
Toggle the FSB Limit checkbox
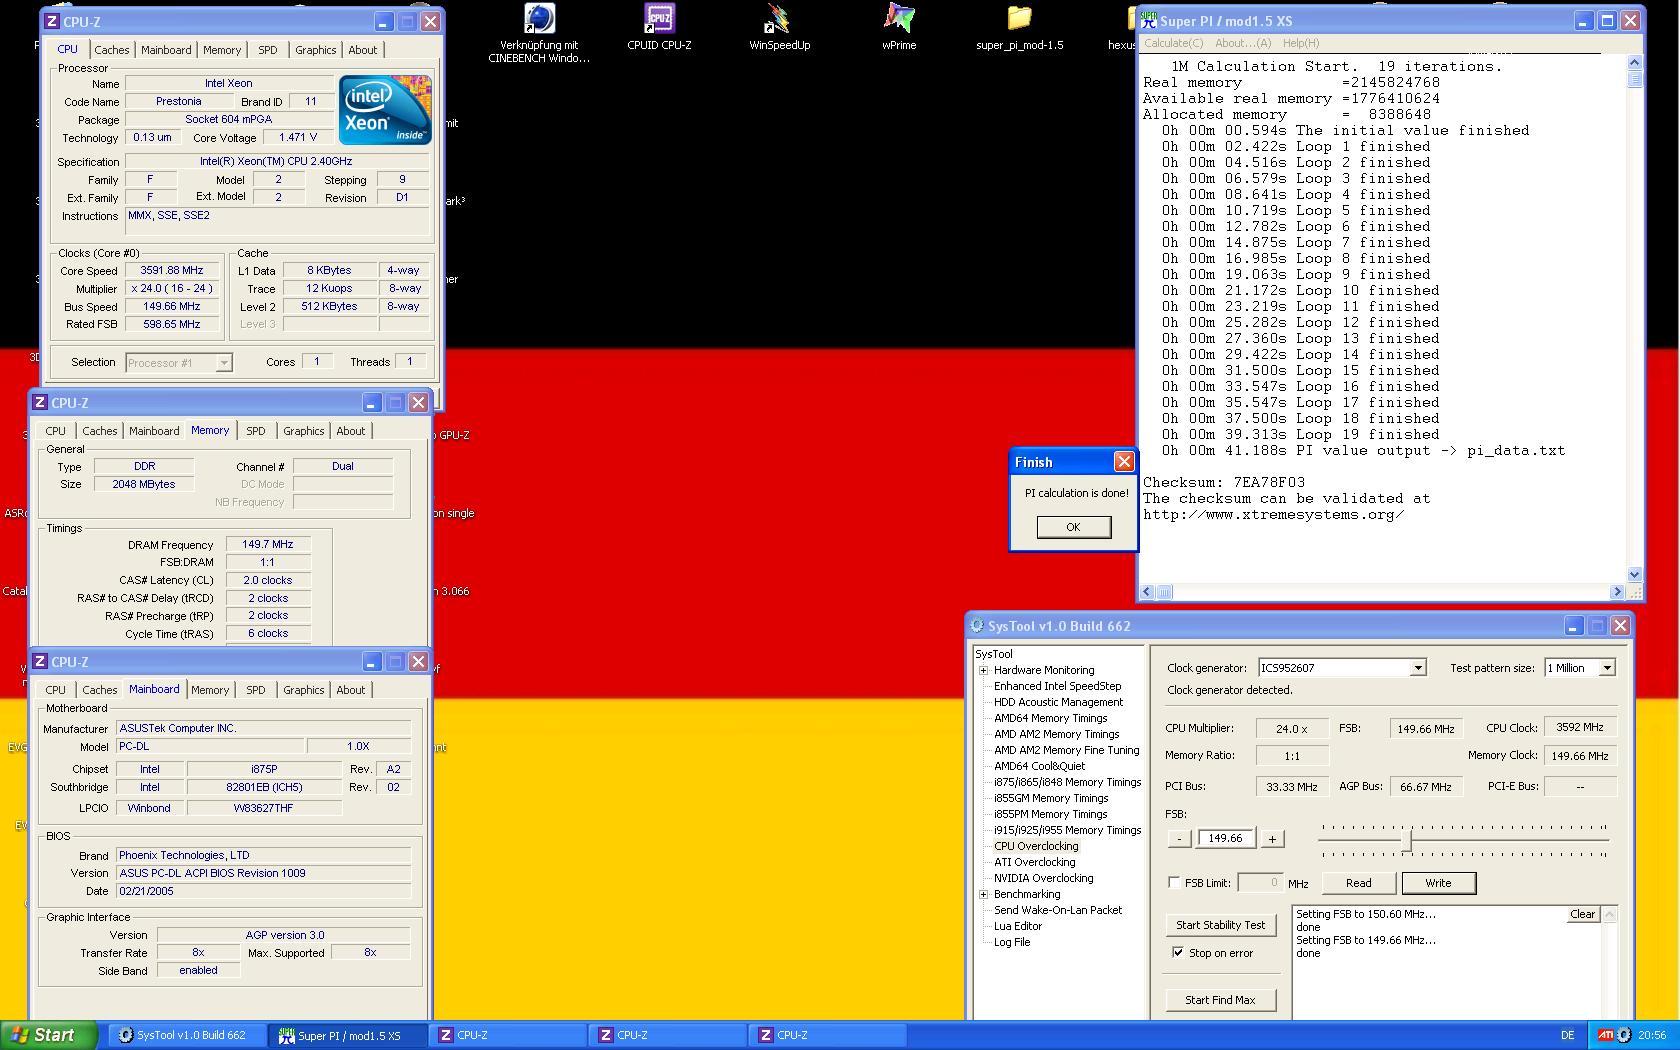pyautogui.click(x=1174, y=882)
